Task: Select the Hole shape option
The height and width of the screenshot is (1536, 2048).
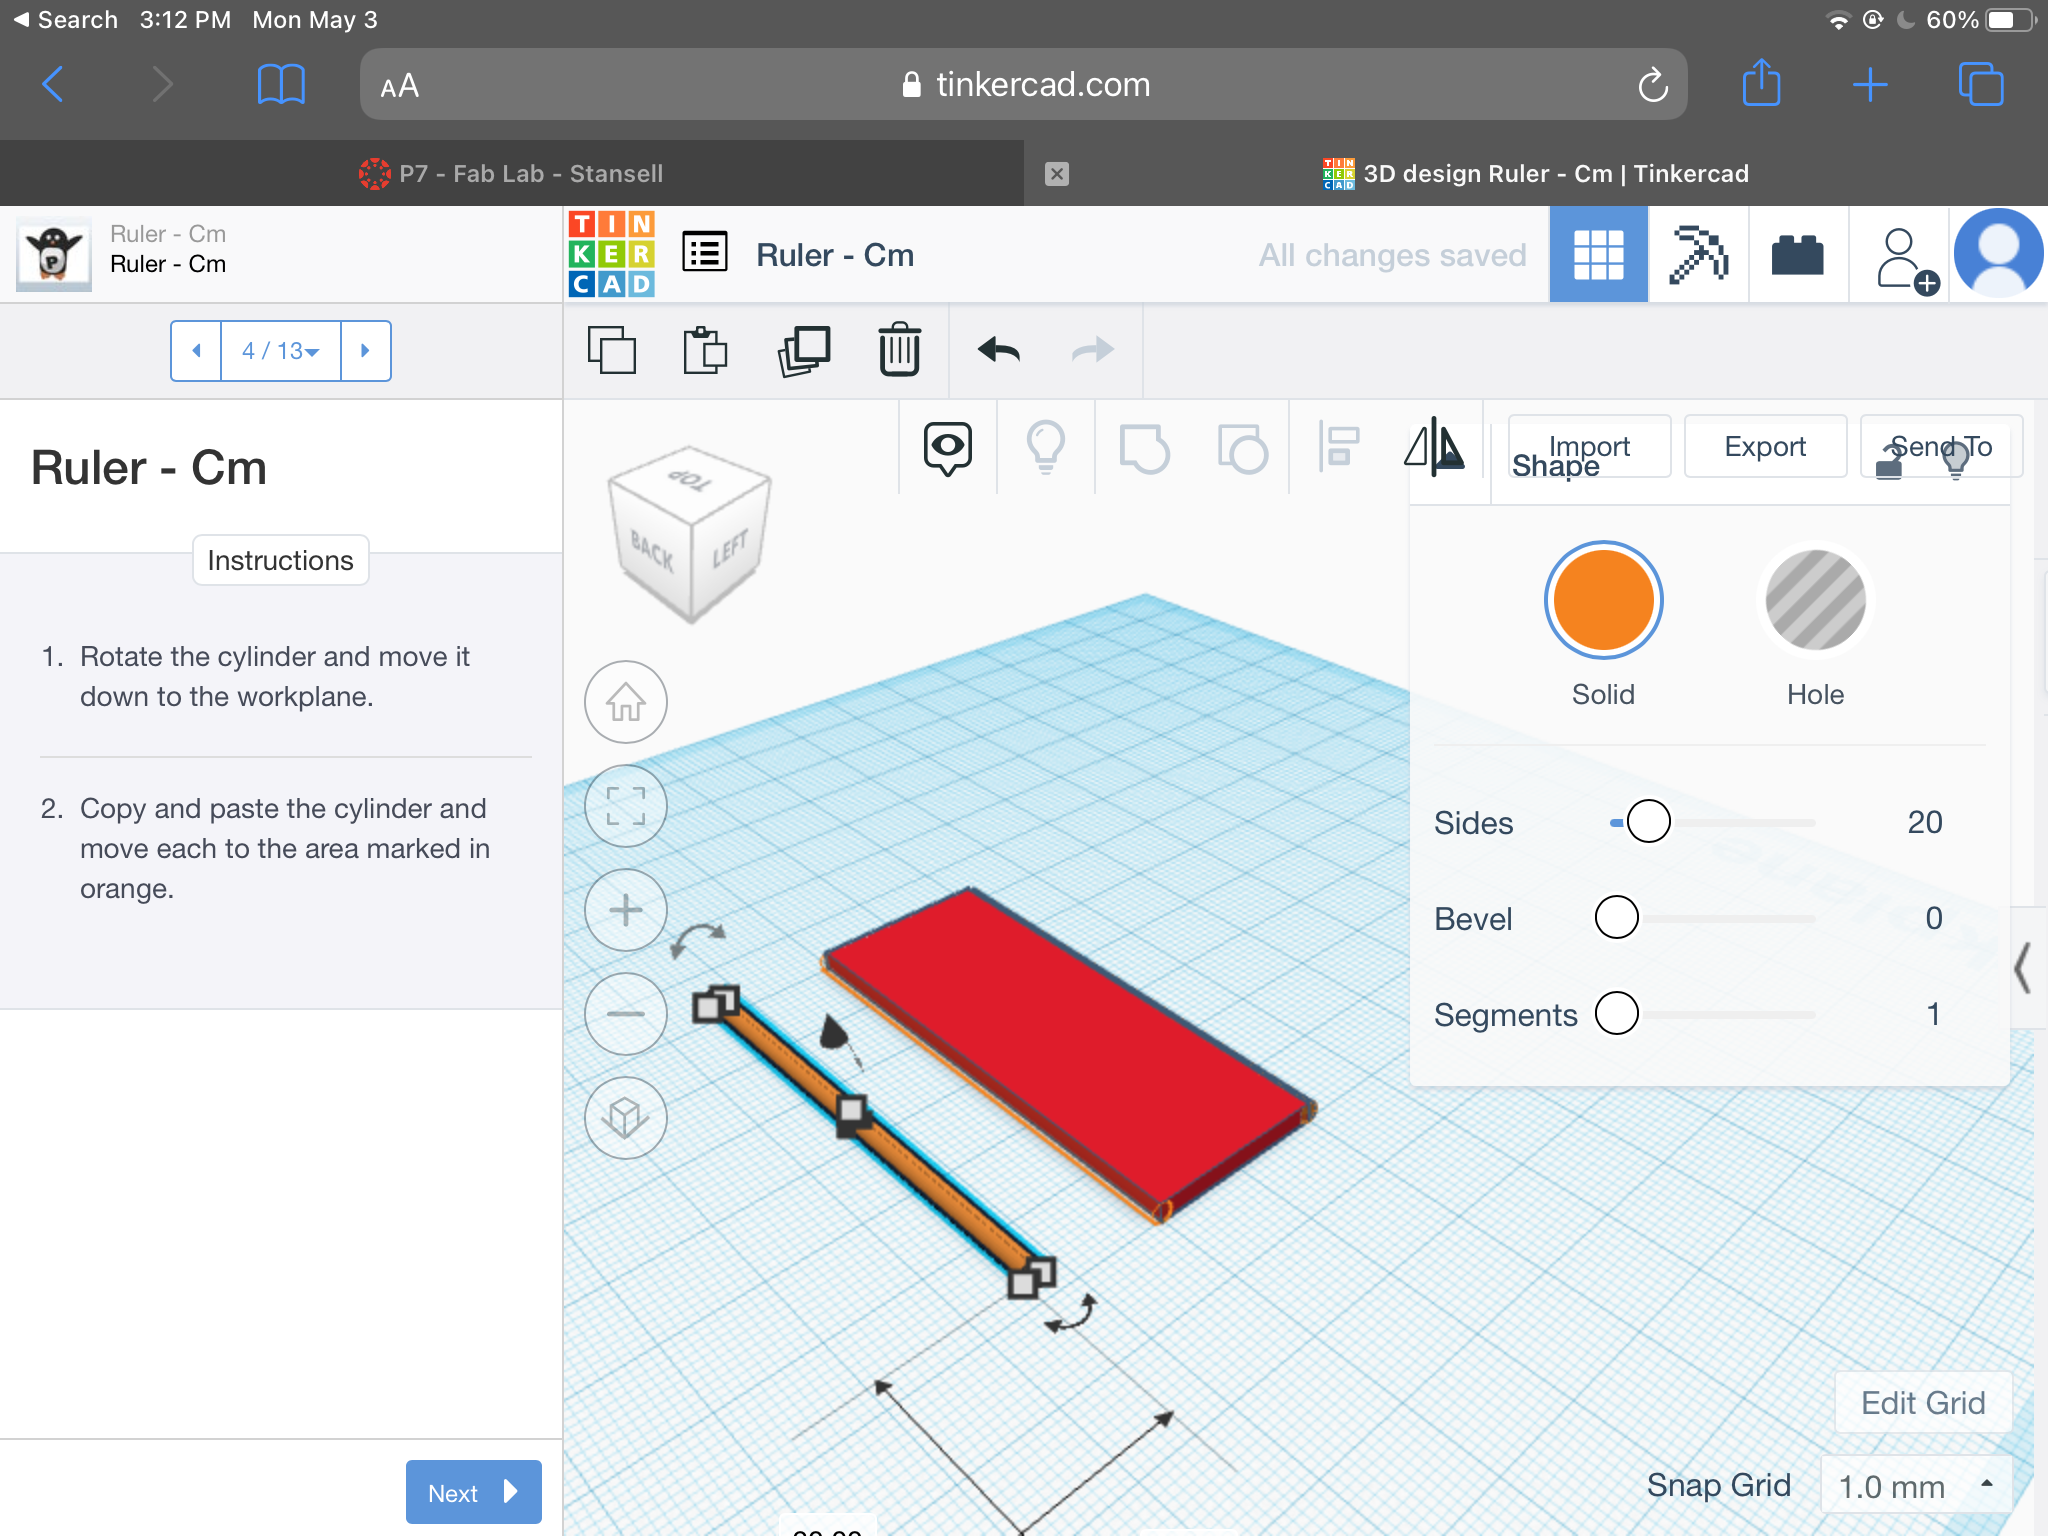Action: point(1815,600)
